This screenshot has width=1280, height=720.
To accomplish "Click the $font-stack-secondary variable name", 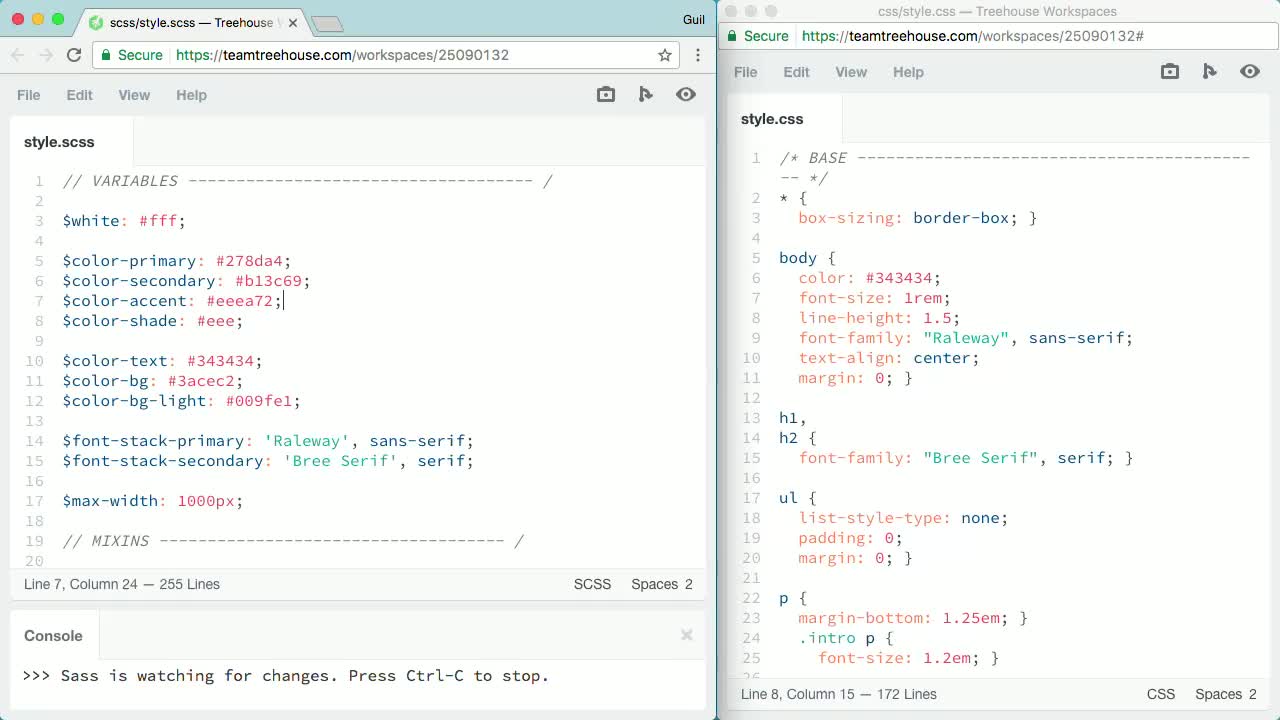I will click(x=163, y=461).
